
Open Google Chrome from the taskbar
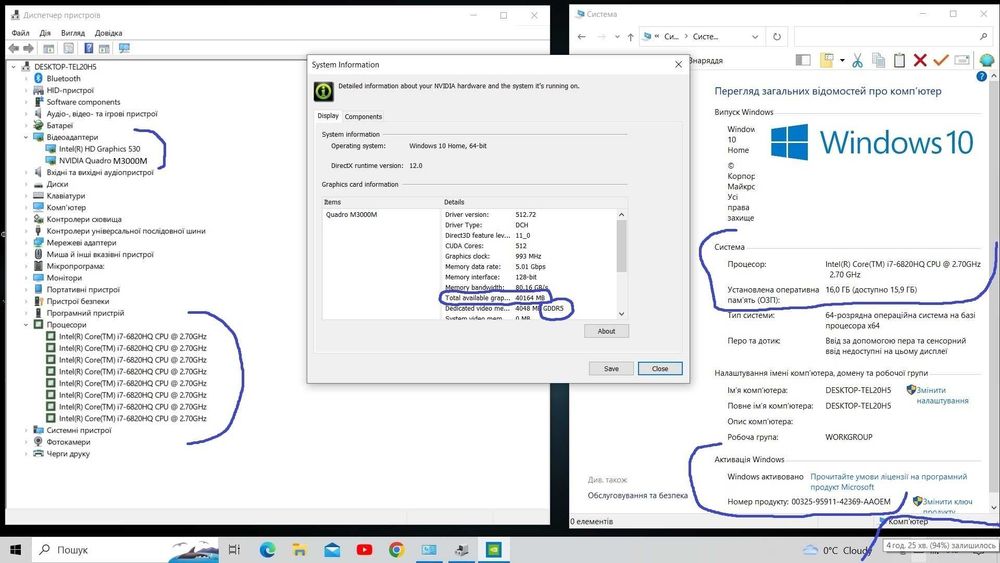tap(397, 549)
